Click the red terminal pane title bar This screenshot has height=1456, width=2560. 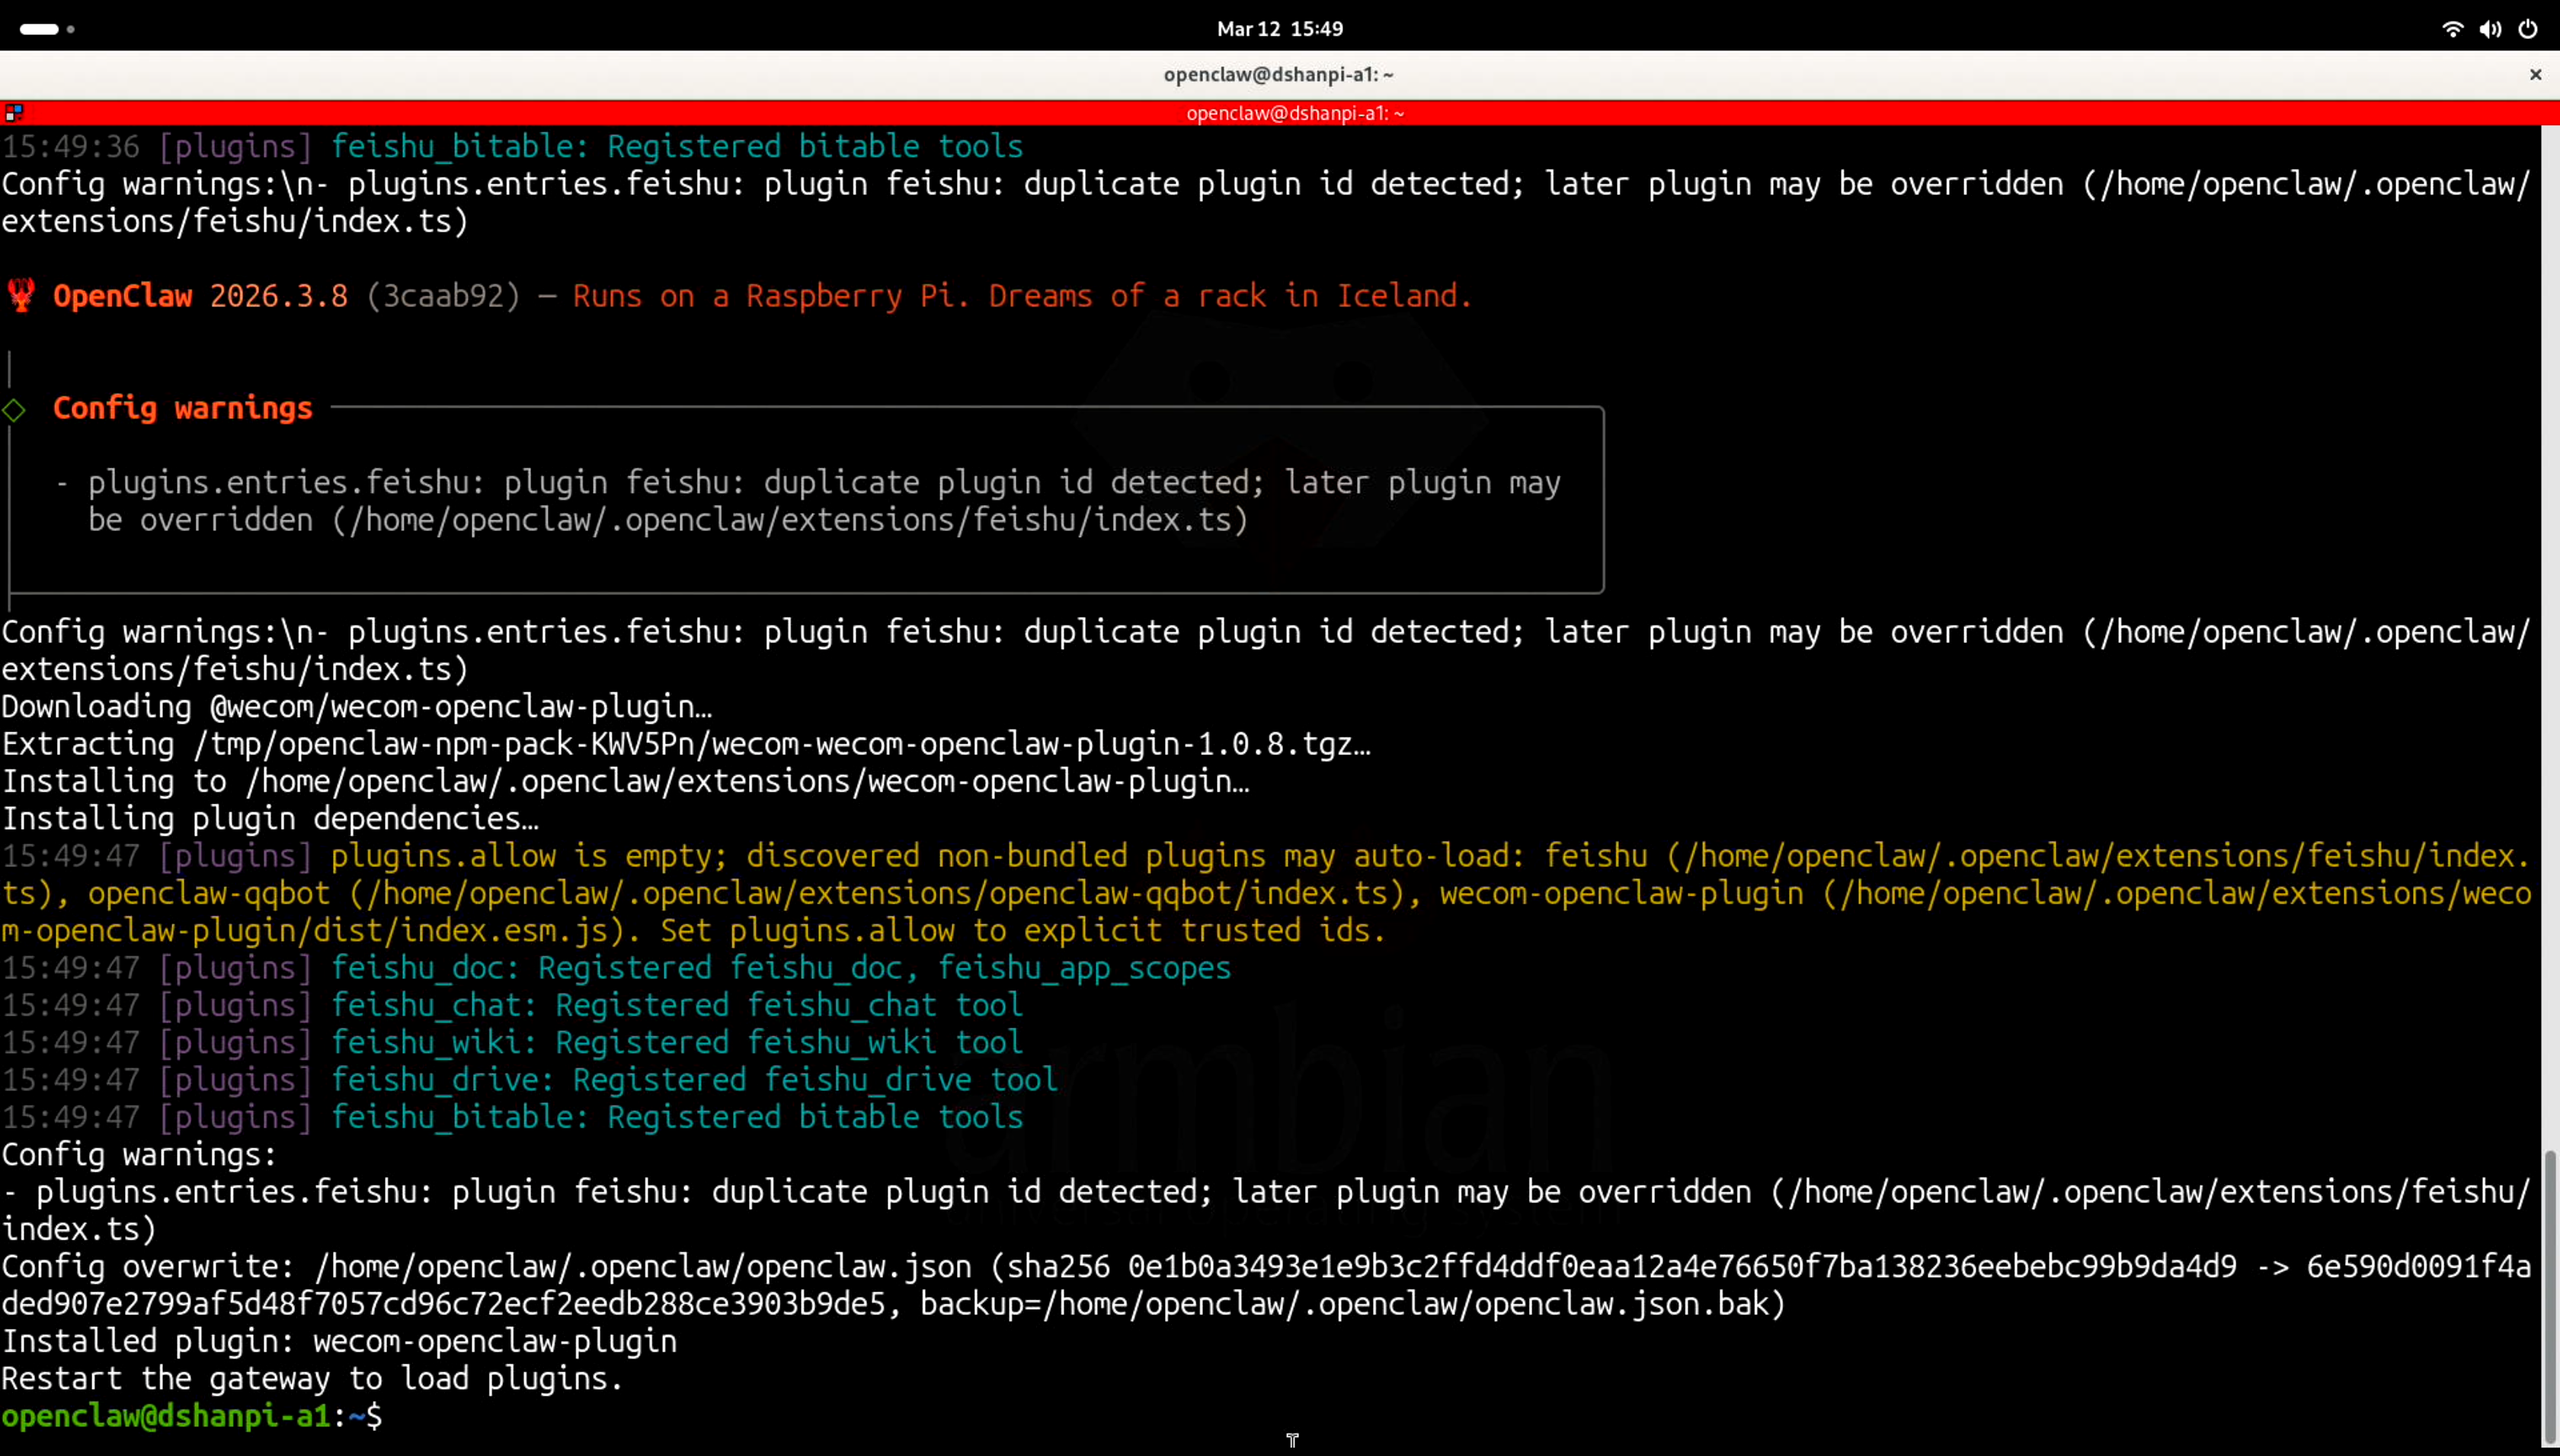pyautogui.click(x=1294, y=113)
